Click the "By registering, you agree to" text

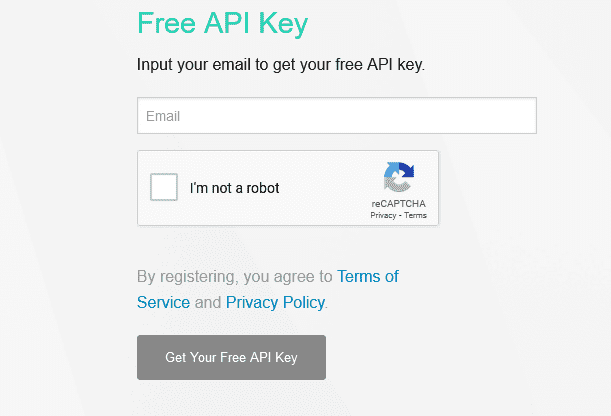point(235,276)
